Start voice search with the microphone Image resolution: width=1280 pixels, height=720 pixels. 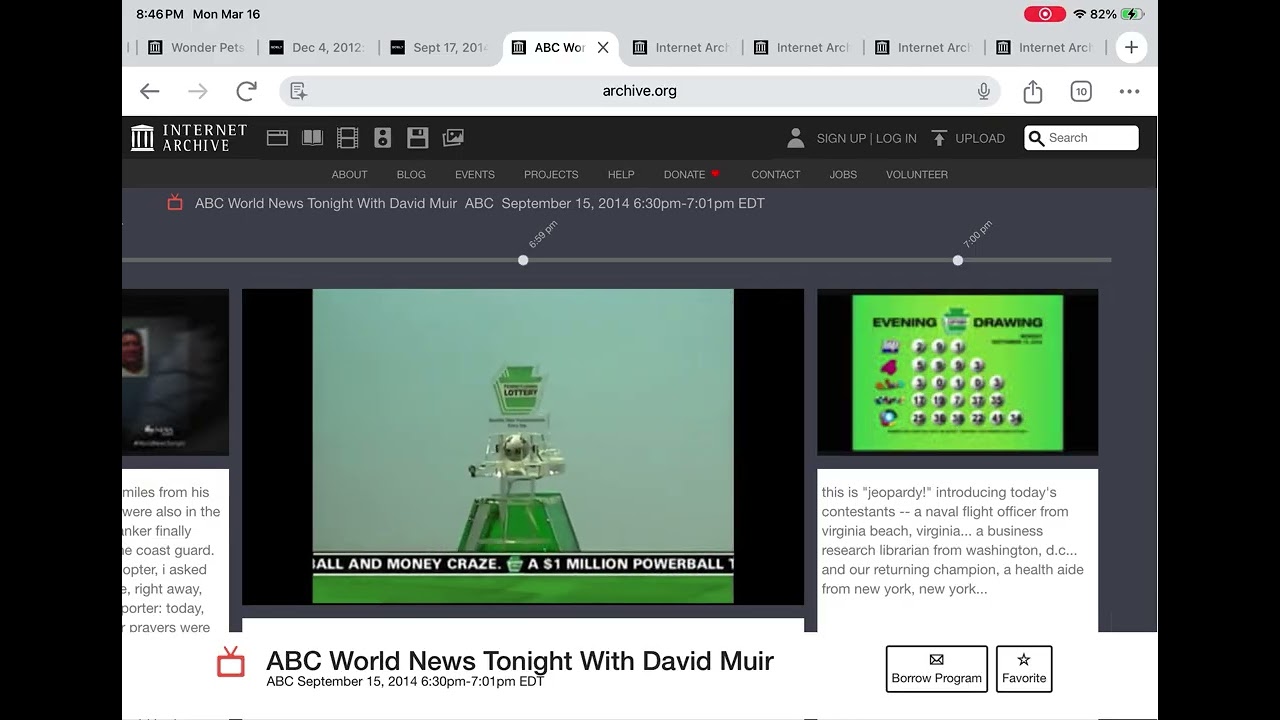tap(984, 91)
